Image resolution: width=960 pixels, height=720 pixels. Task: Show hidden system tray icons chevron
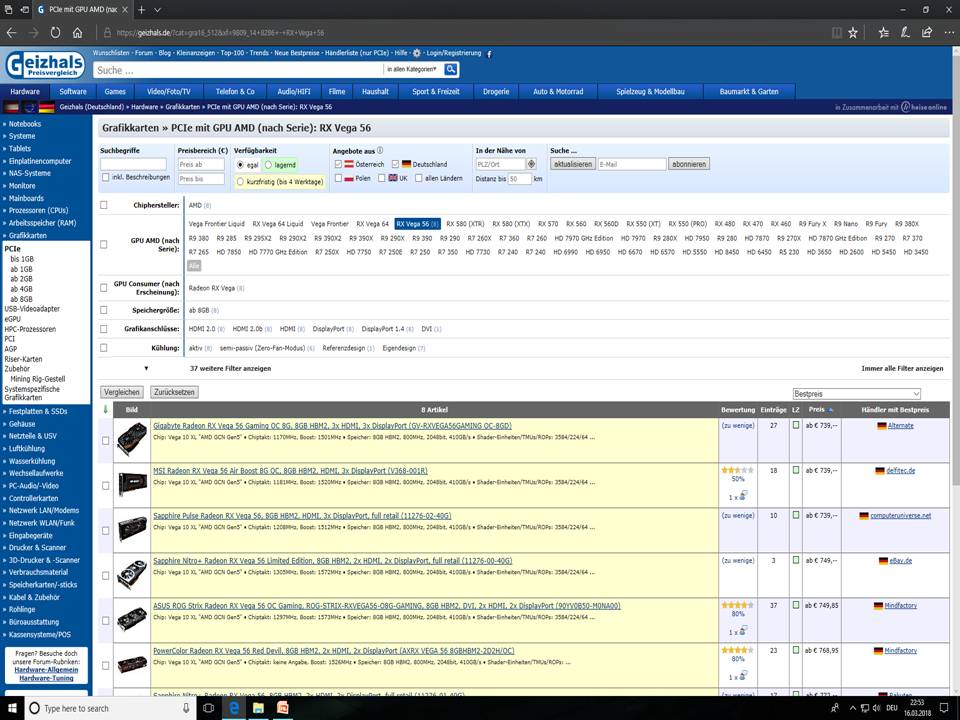(852, 708)
